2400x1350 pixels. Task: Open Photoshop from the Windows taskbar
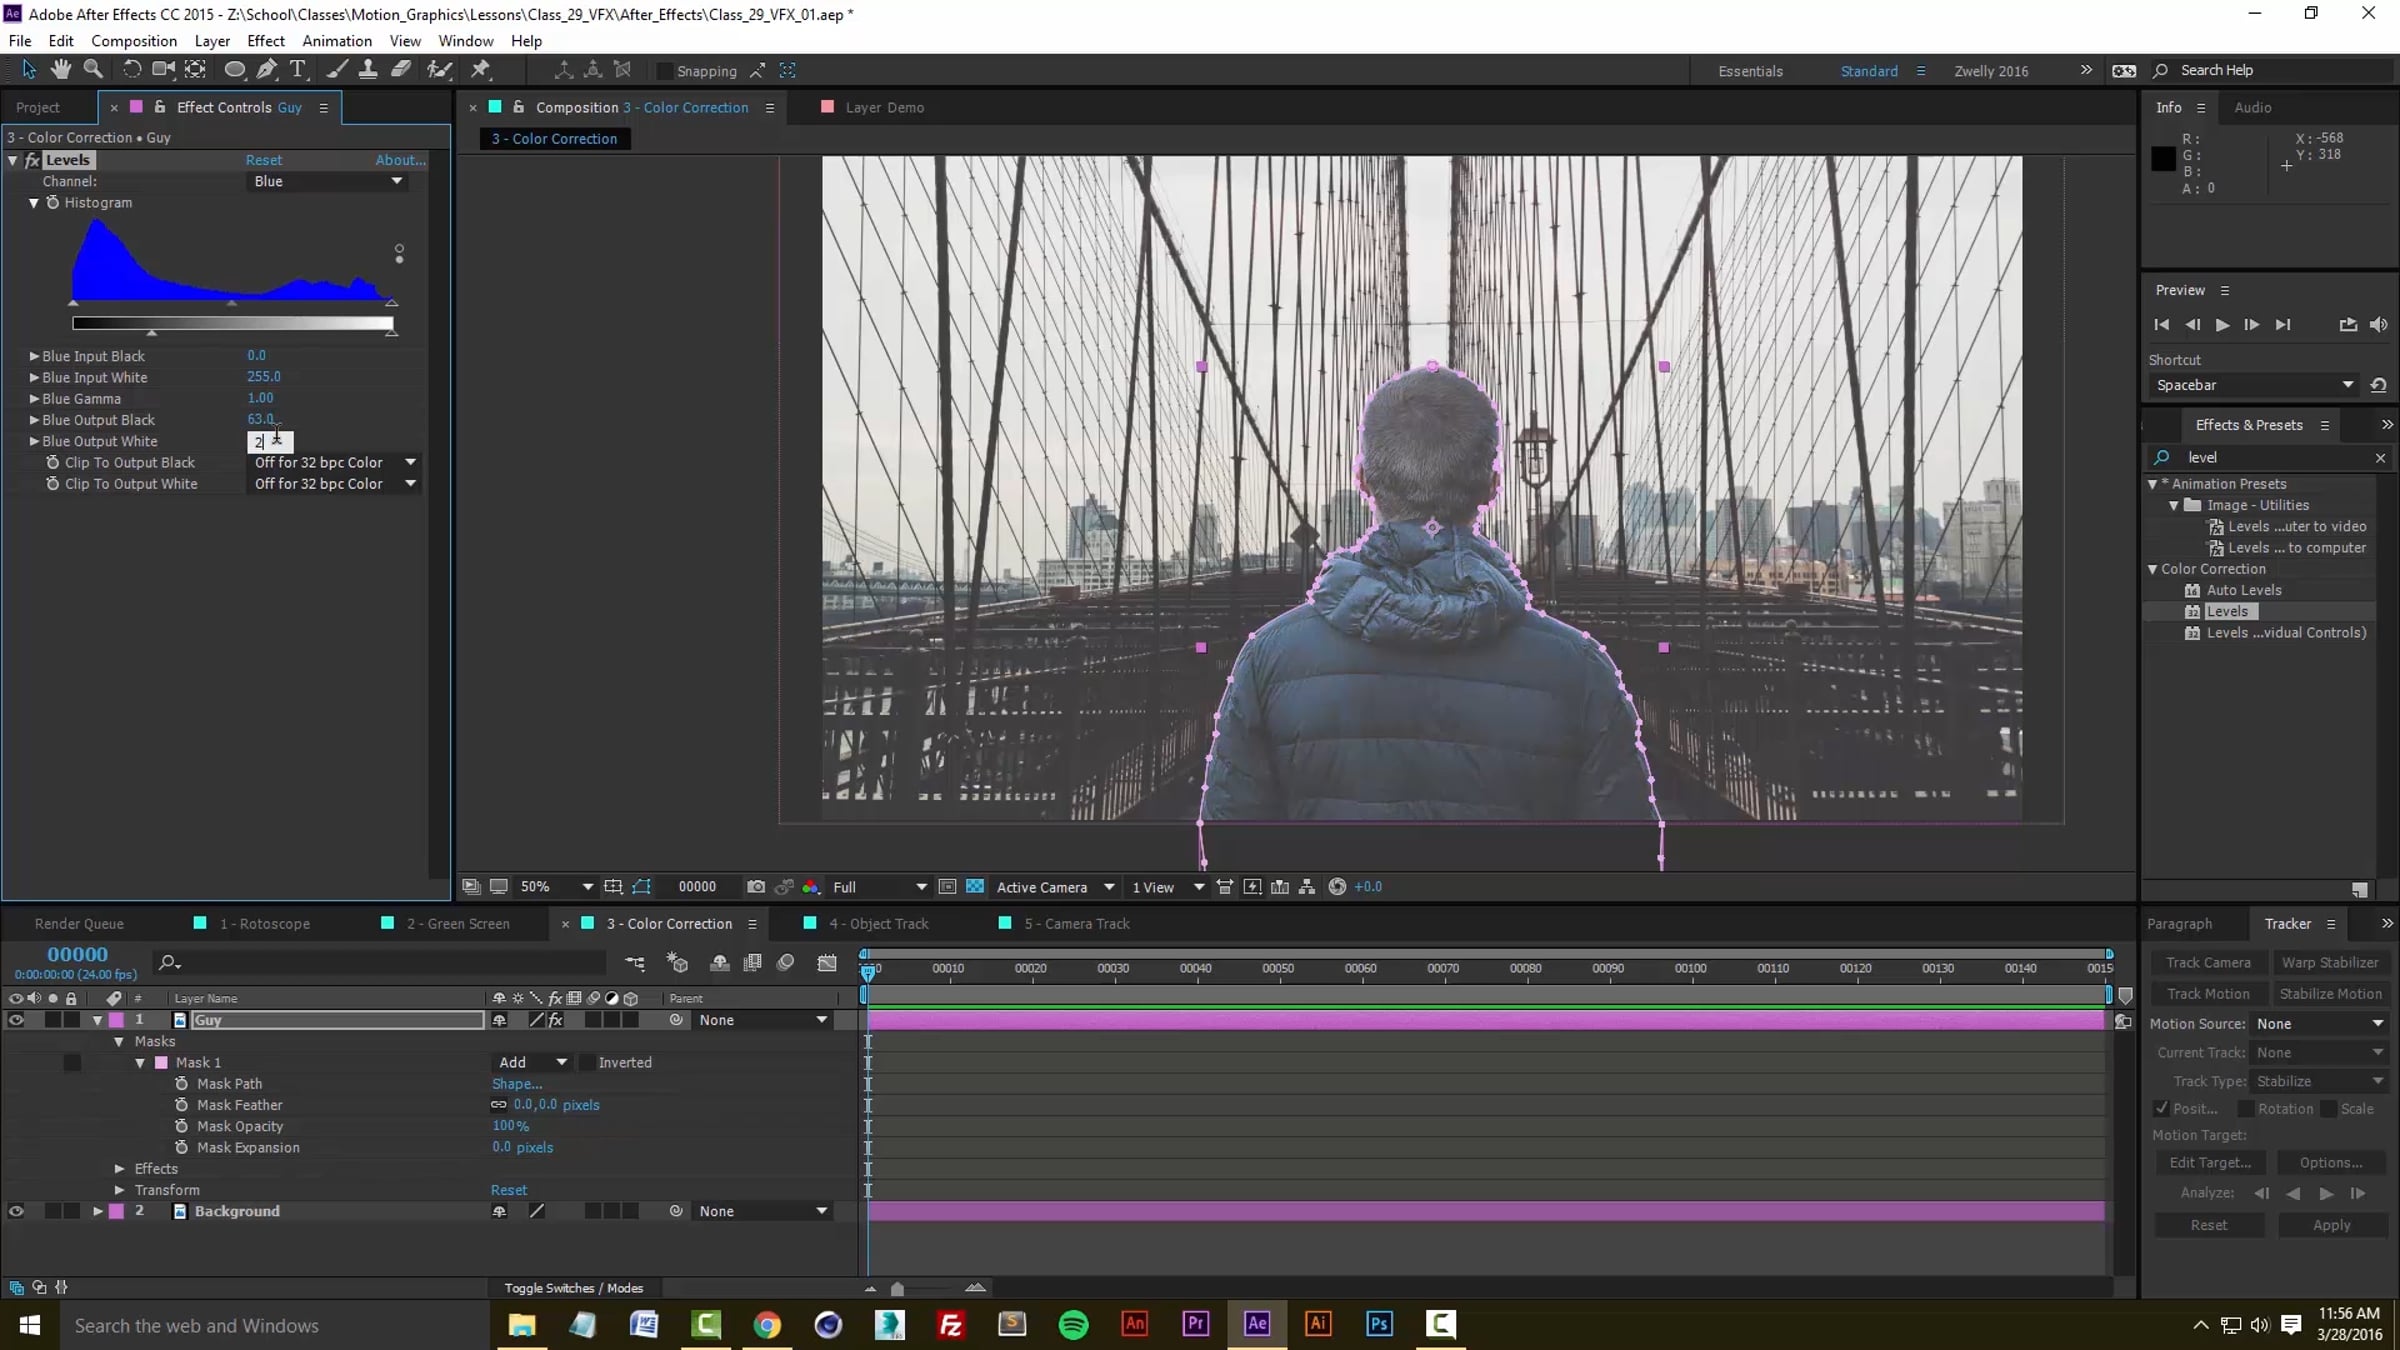pos(1379,1325)
